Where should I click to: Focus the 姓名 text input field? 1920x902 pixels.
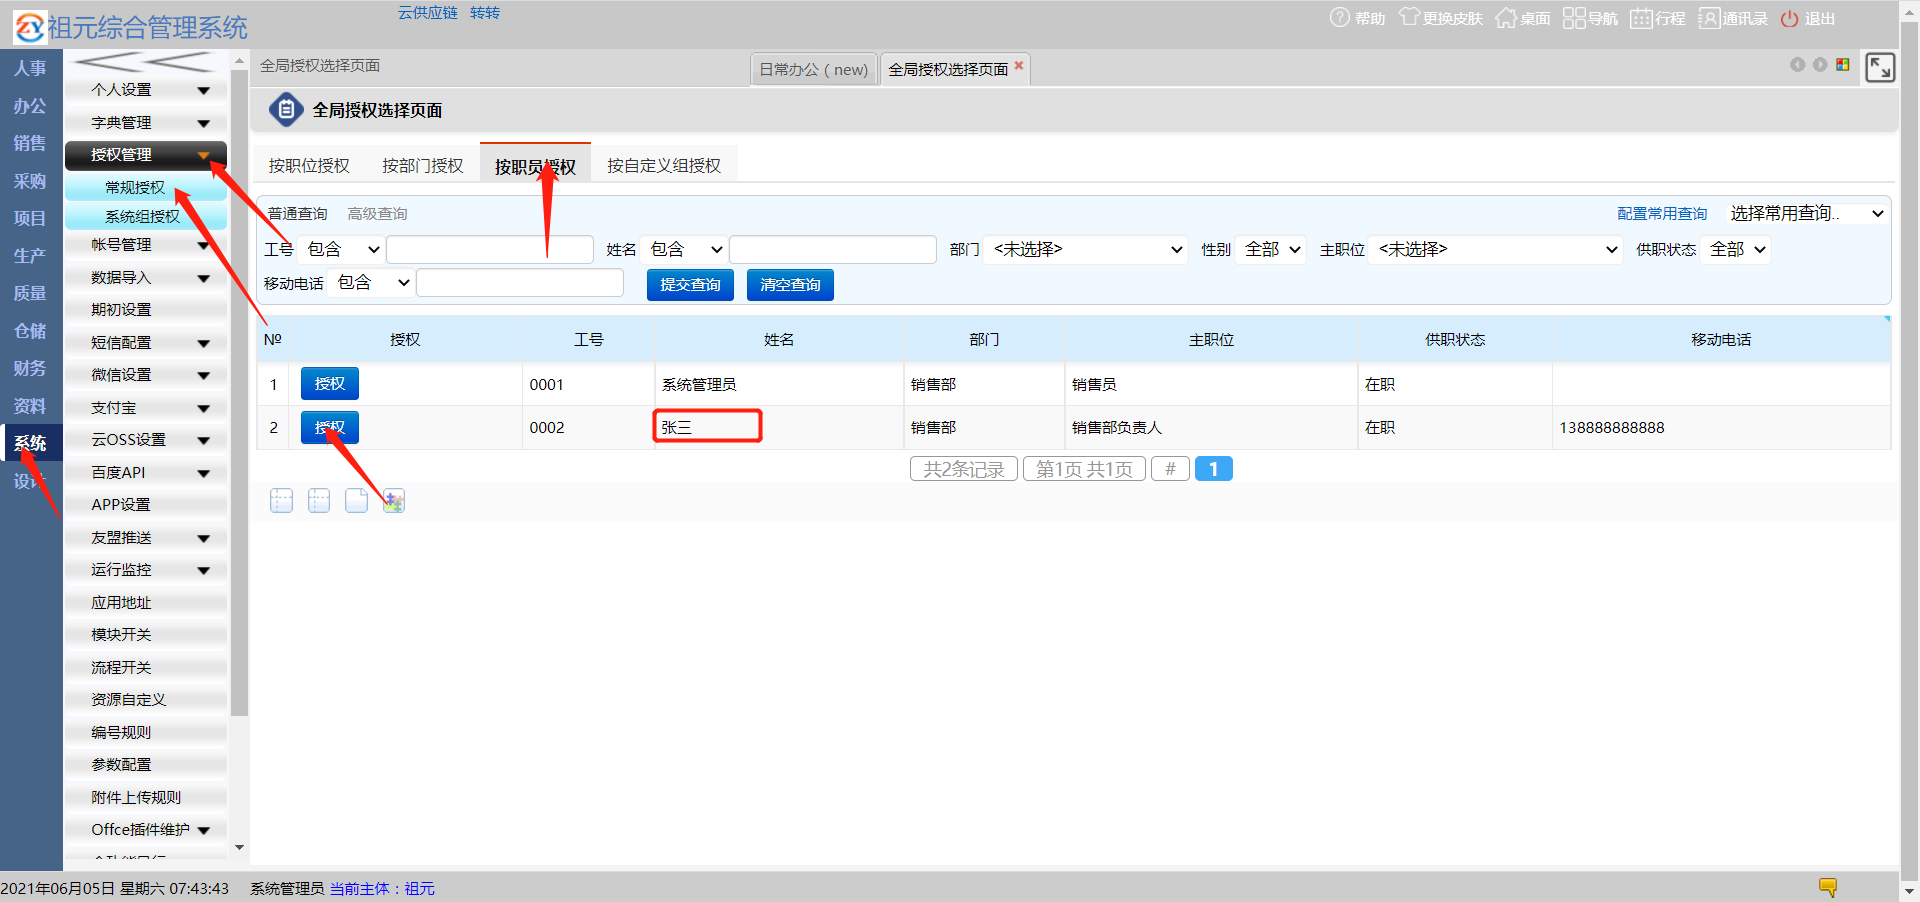pos(833,250)
